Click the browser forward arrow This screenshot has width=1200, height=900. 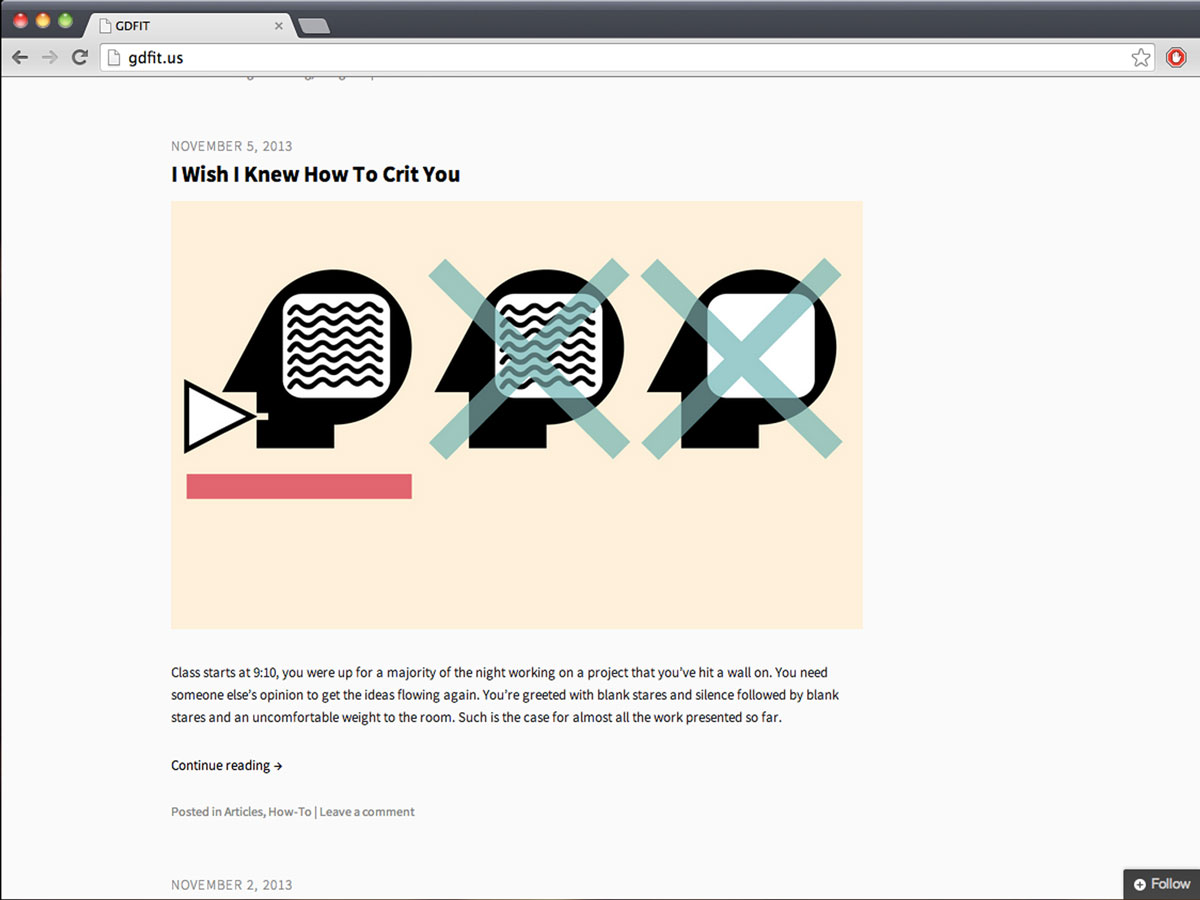(50, 58)
